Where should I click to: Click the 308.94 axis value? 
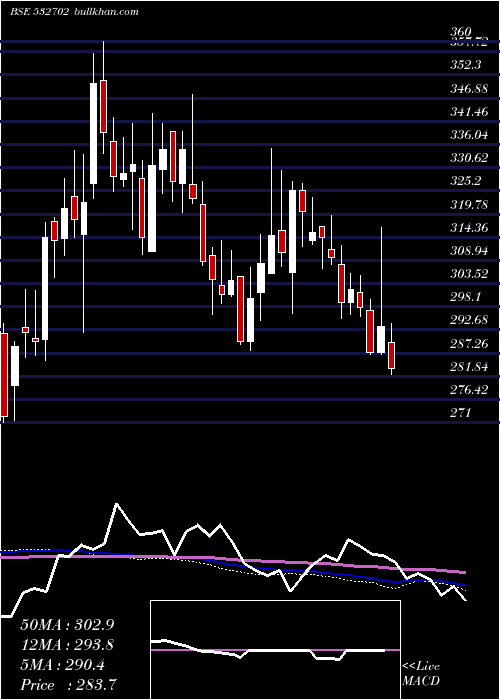click(469, 251)
